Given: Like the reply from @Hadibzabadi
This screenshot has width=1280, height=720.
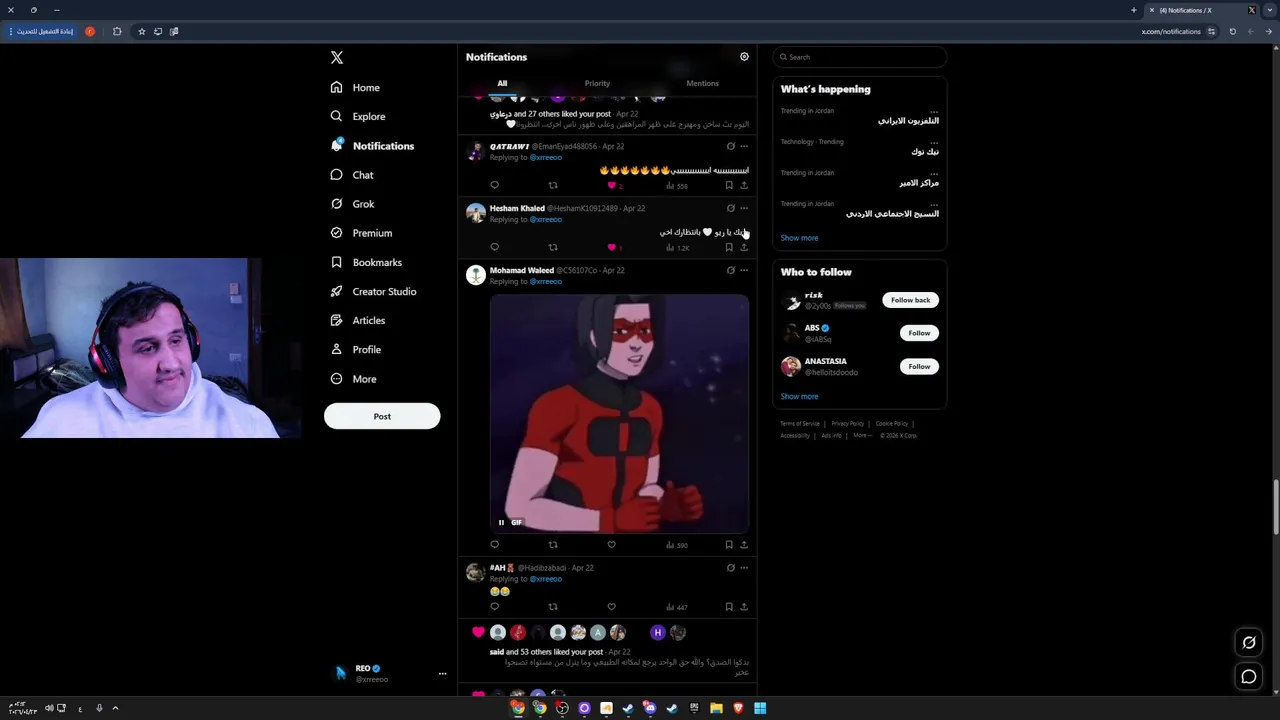Looking at the screenshot, I should (612, 607).
